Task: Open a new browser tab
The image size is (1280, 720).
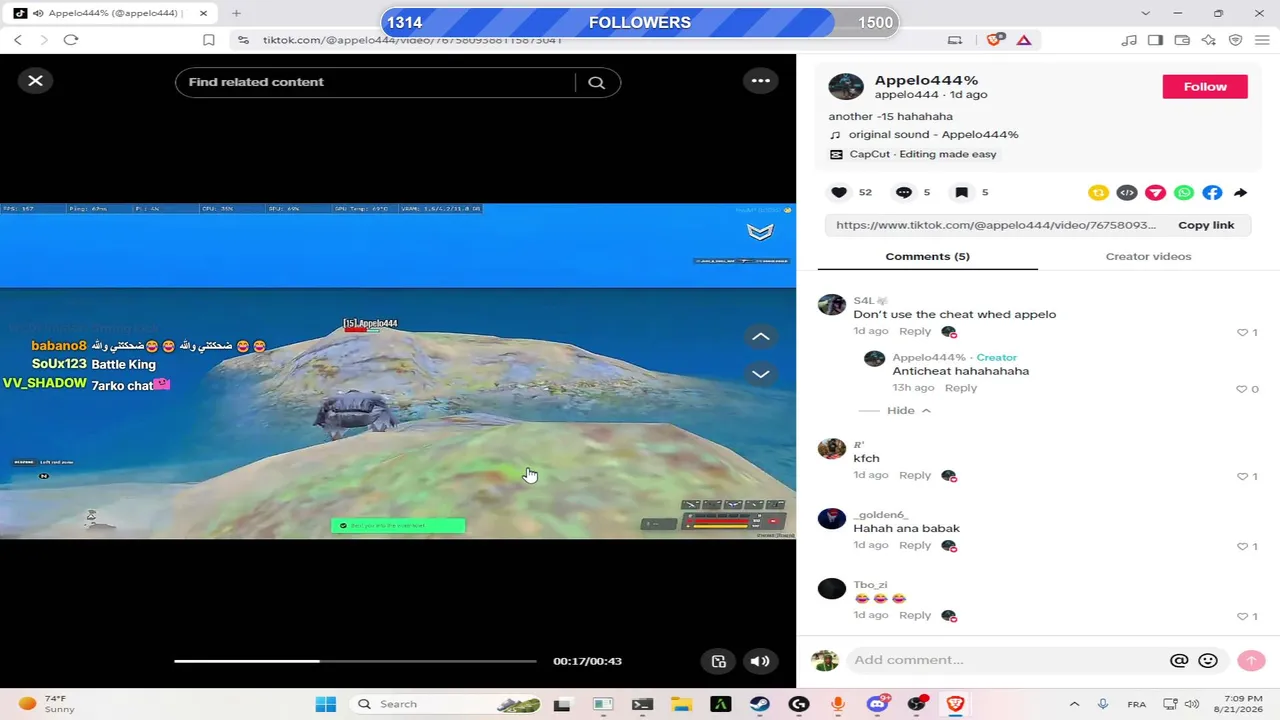Action: pyautogui.click(x=236, y=13)
